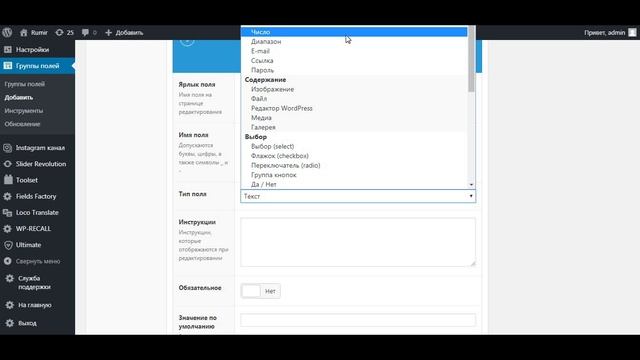
Task: Click the Toolset icon
Action: 8,180
